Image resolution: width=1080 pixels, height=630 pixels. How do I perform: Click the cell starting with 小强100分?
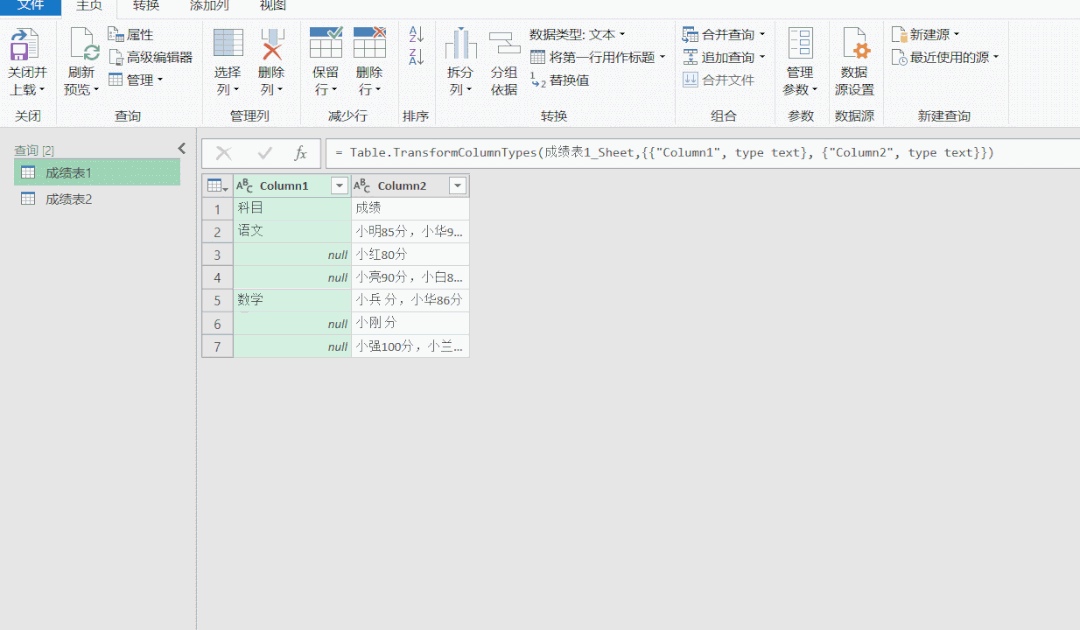410,346
